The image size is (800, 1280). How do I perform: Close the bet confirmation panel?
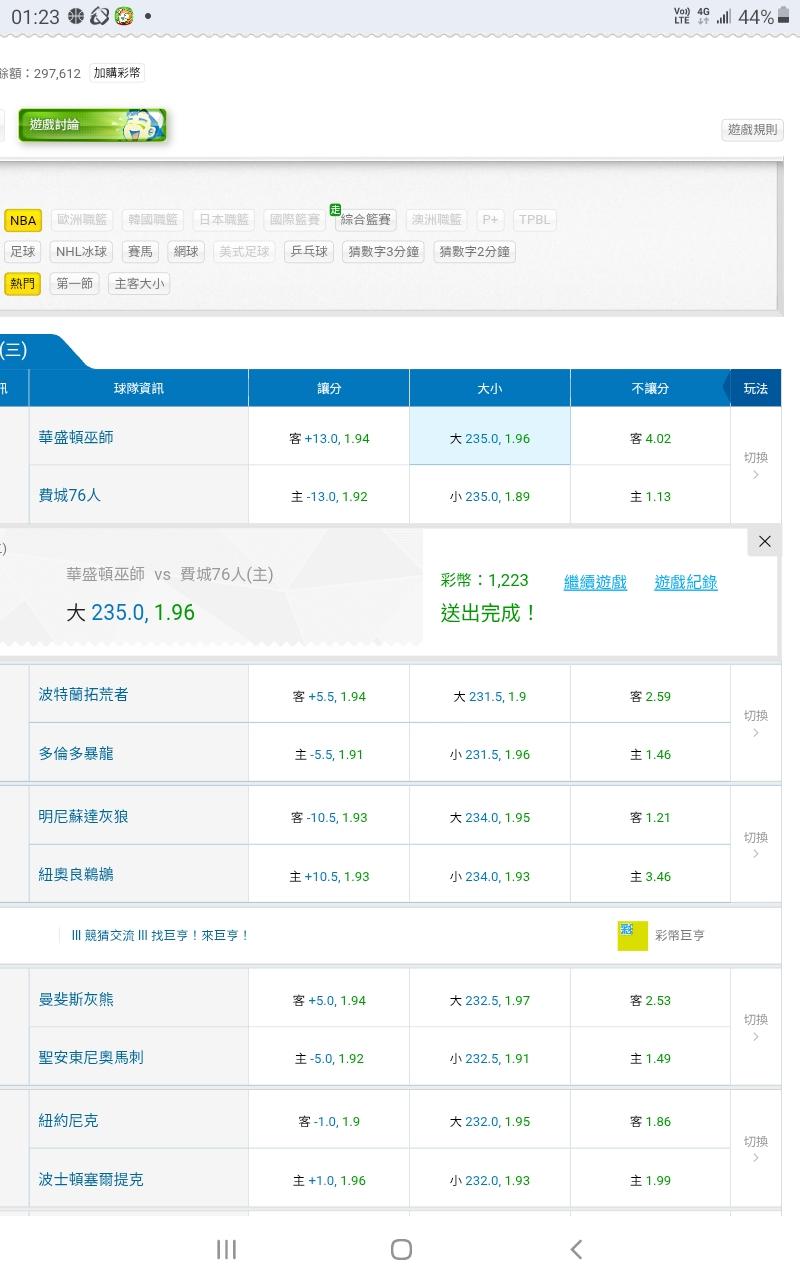(764, 541)
